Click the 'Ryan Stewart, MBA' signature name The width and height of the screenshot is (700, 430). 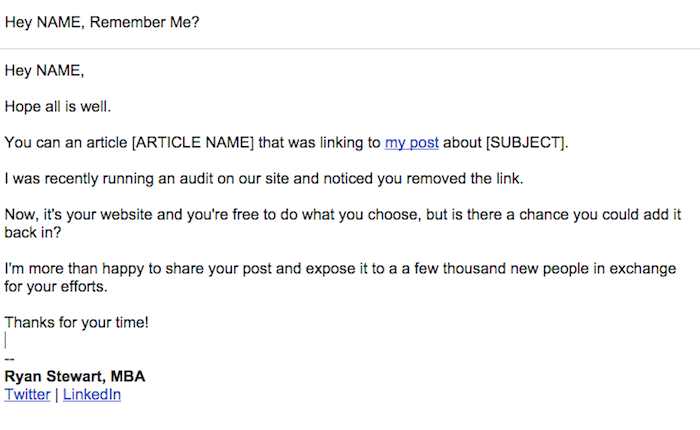coord(75,376)
